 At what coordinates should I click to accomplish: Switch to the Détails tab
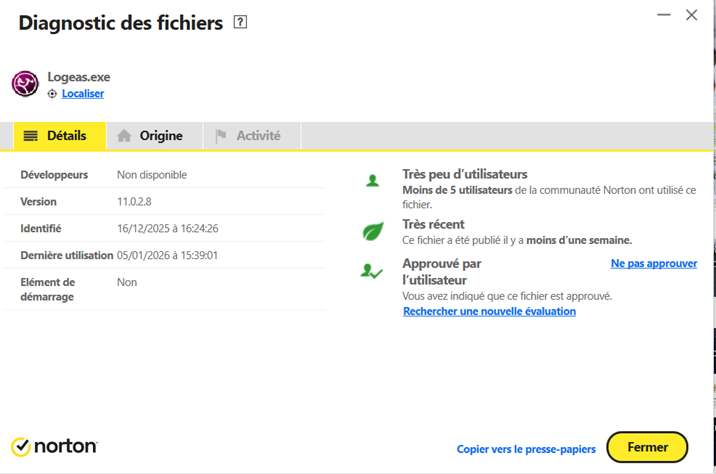pyautogui.click(x=59, y=136)
